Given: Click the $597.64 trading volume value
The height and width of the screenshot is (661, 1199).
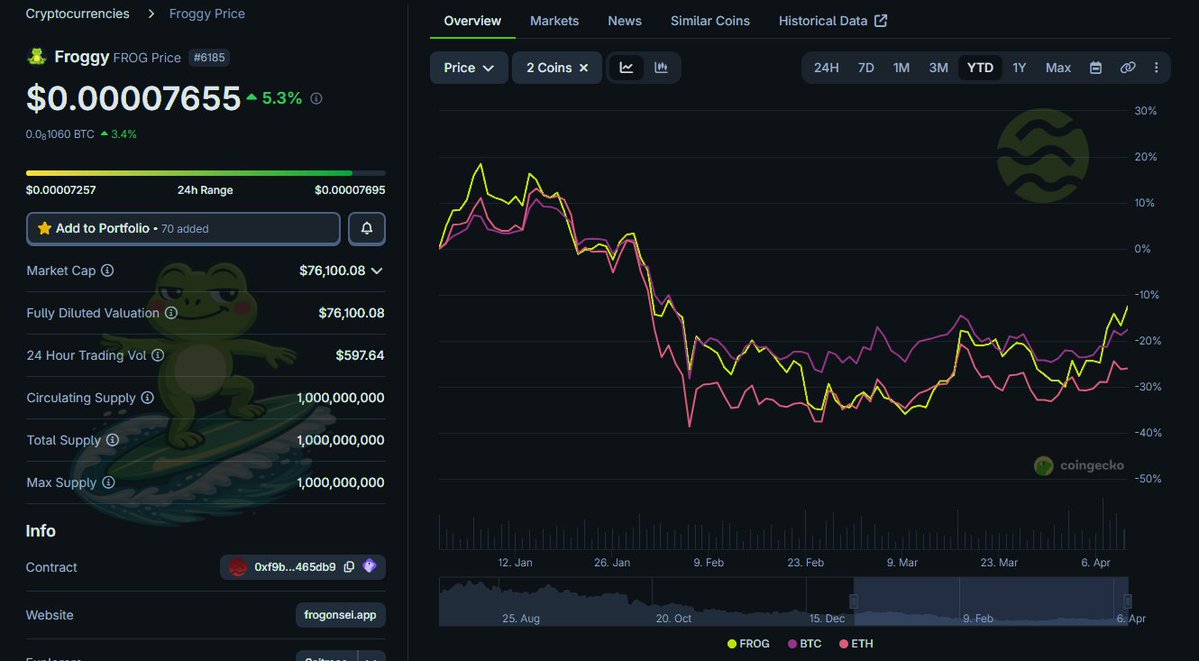Looking at the screenshot, I should click(360, 355).
